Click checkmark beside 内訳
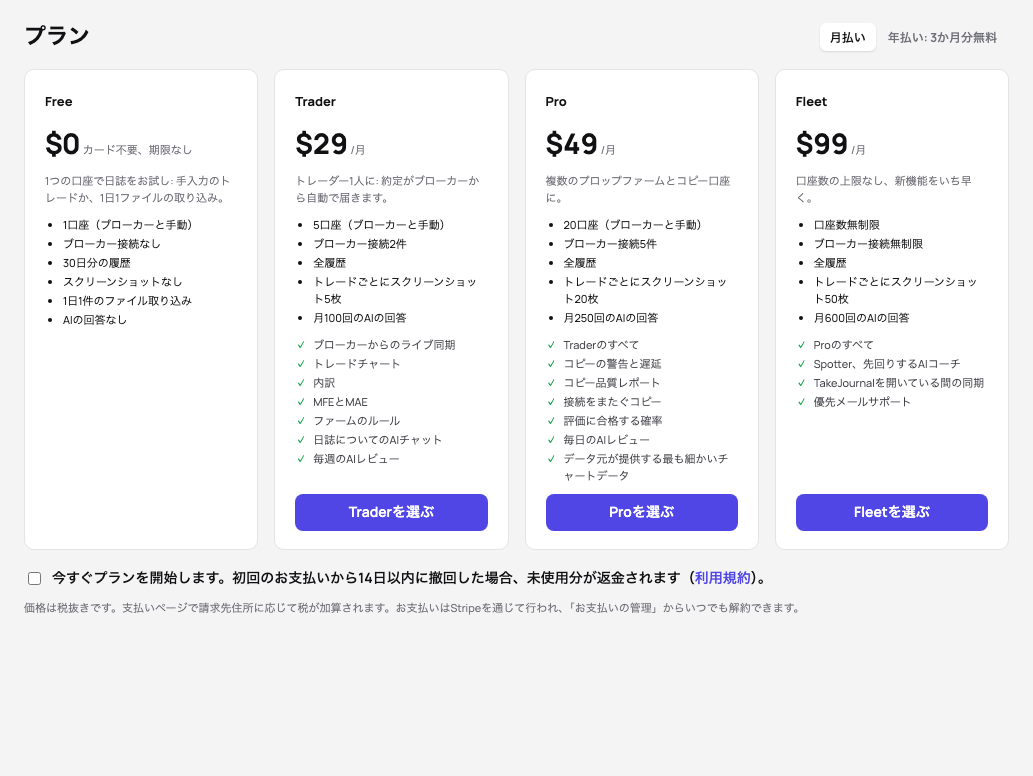Screen dimensions: 1033x776 coord(301,383)
